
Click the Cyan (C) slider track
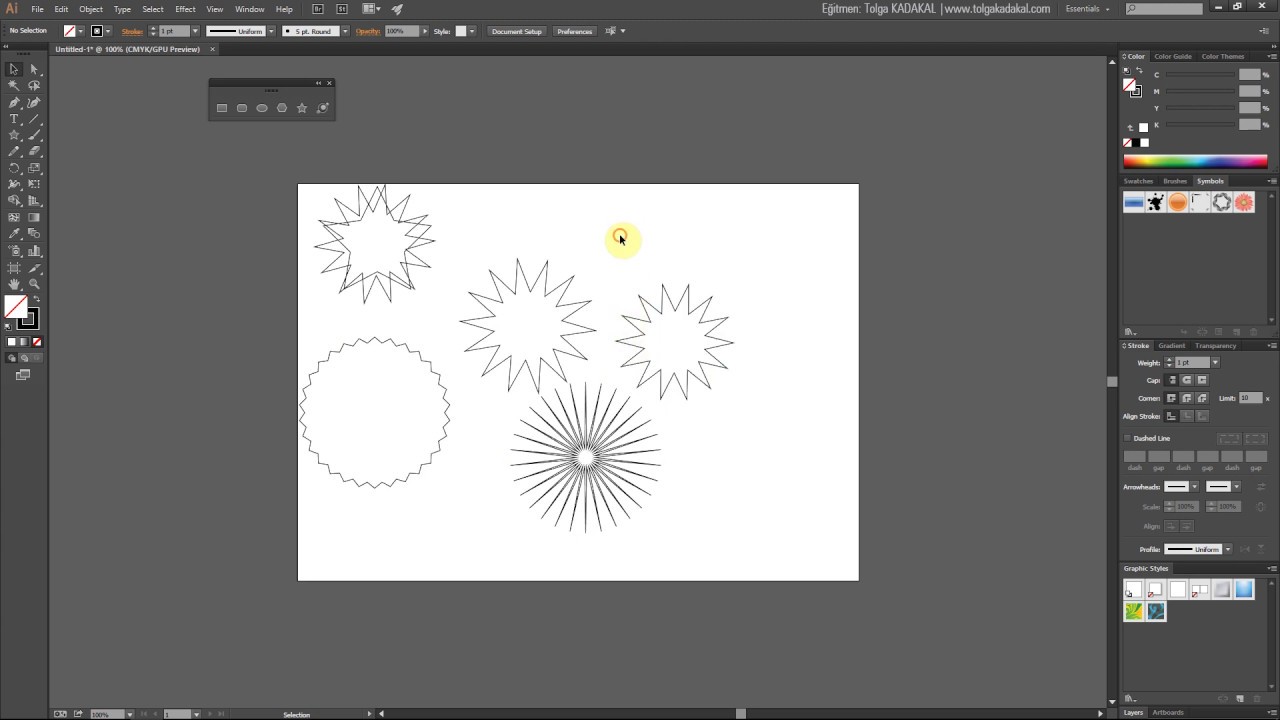tap(1200, 75)
